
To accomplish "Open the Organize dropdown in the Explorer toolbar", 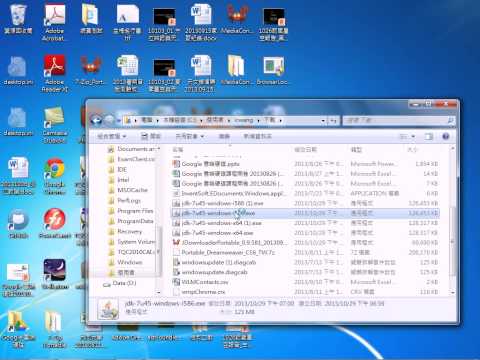I will tap(112, 136).
